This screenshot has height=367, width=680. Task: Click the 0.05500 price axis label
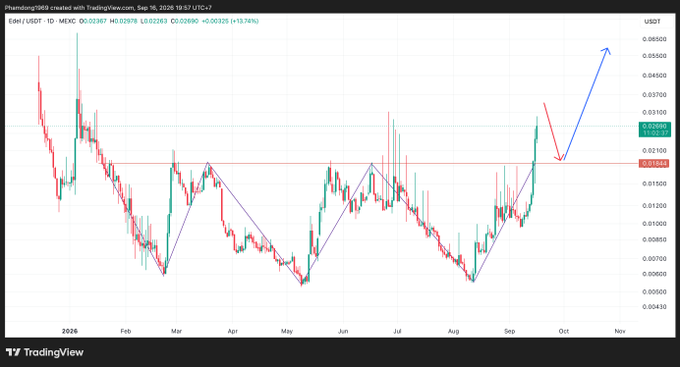(x=654, y=56)
